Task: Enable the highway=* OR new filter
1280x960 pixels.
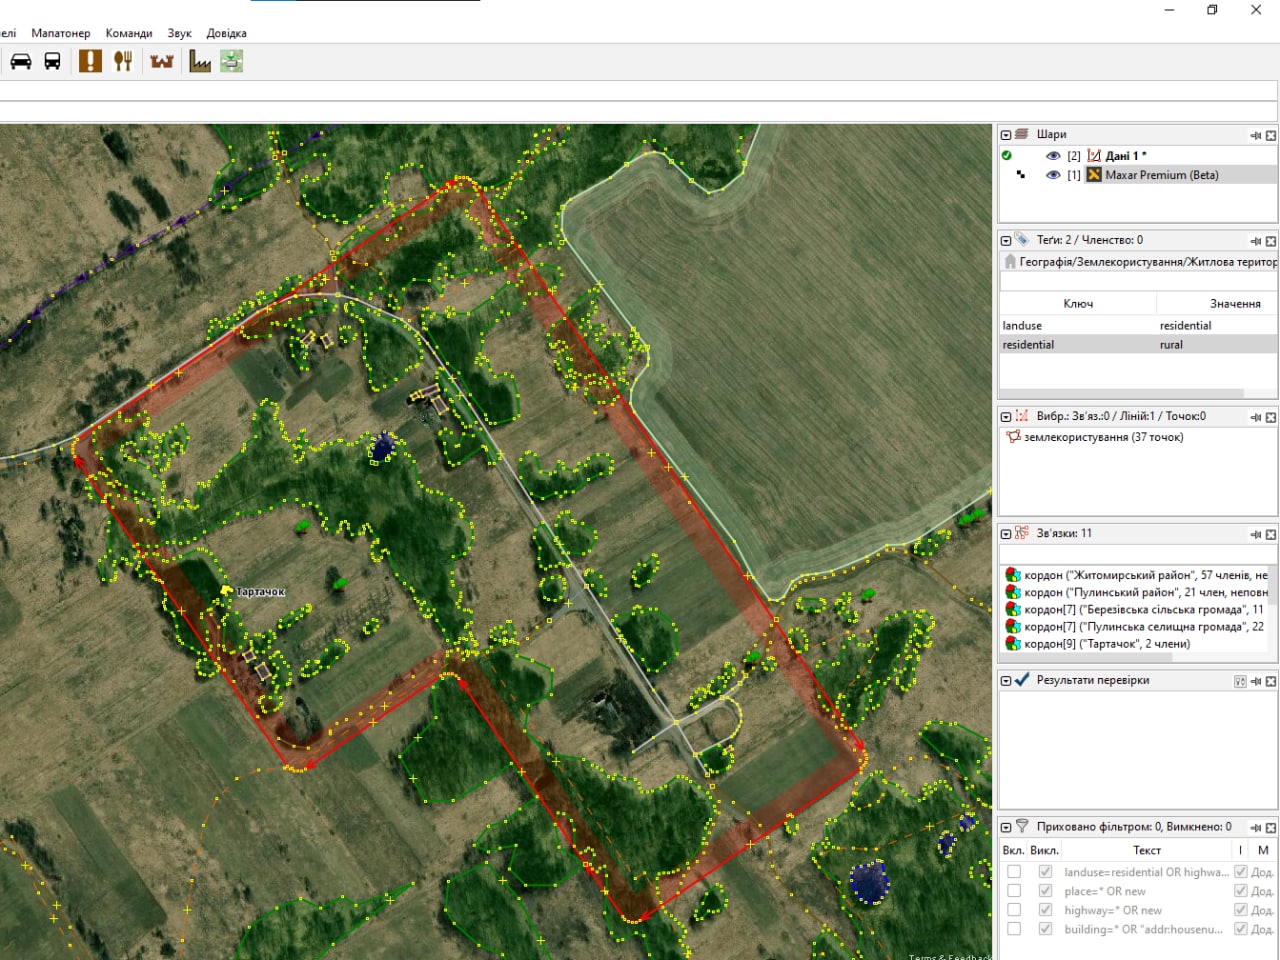Action: tap(1014, 910)
